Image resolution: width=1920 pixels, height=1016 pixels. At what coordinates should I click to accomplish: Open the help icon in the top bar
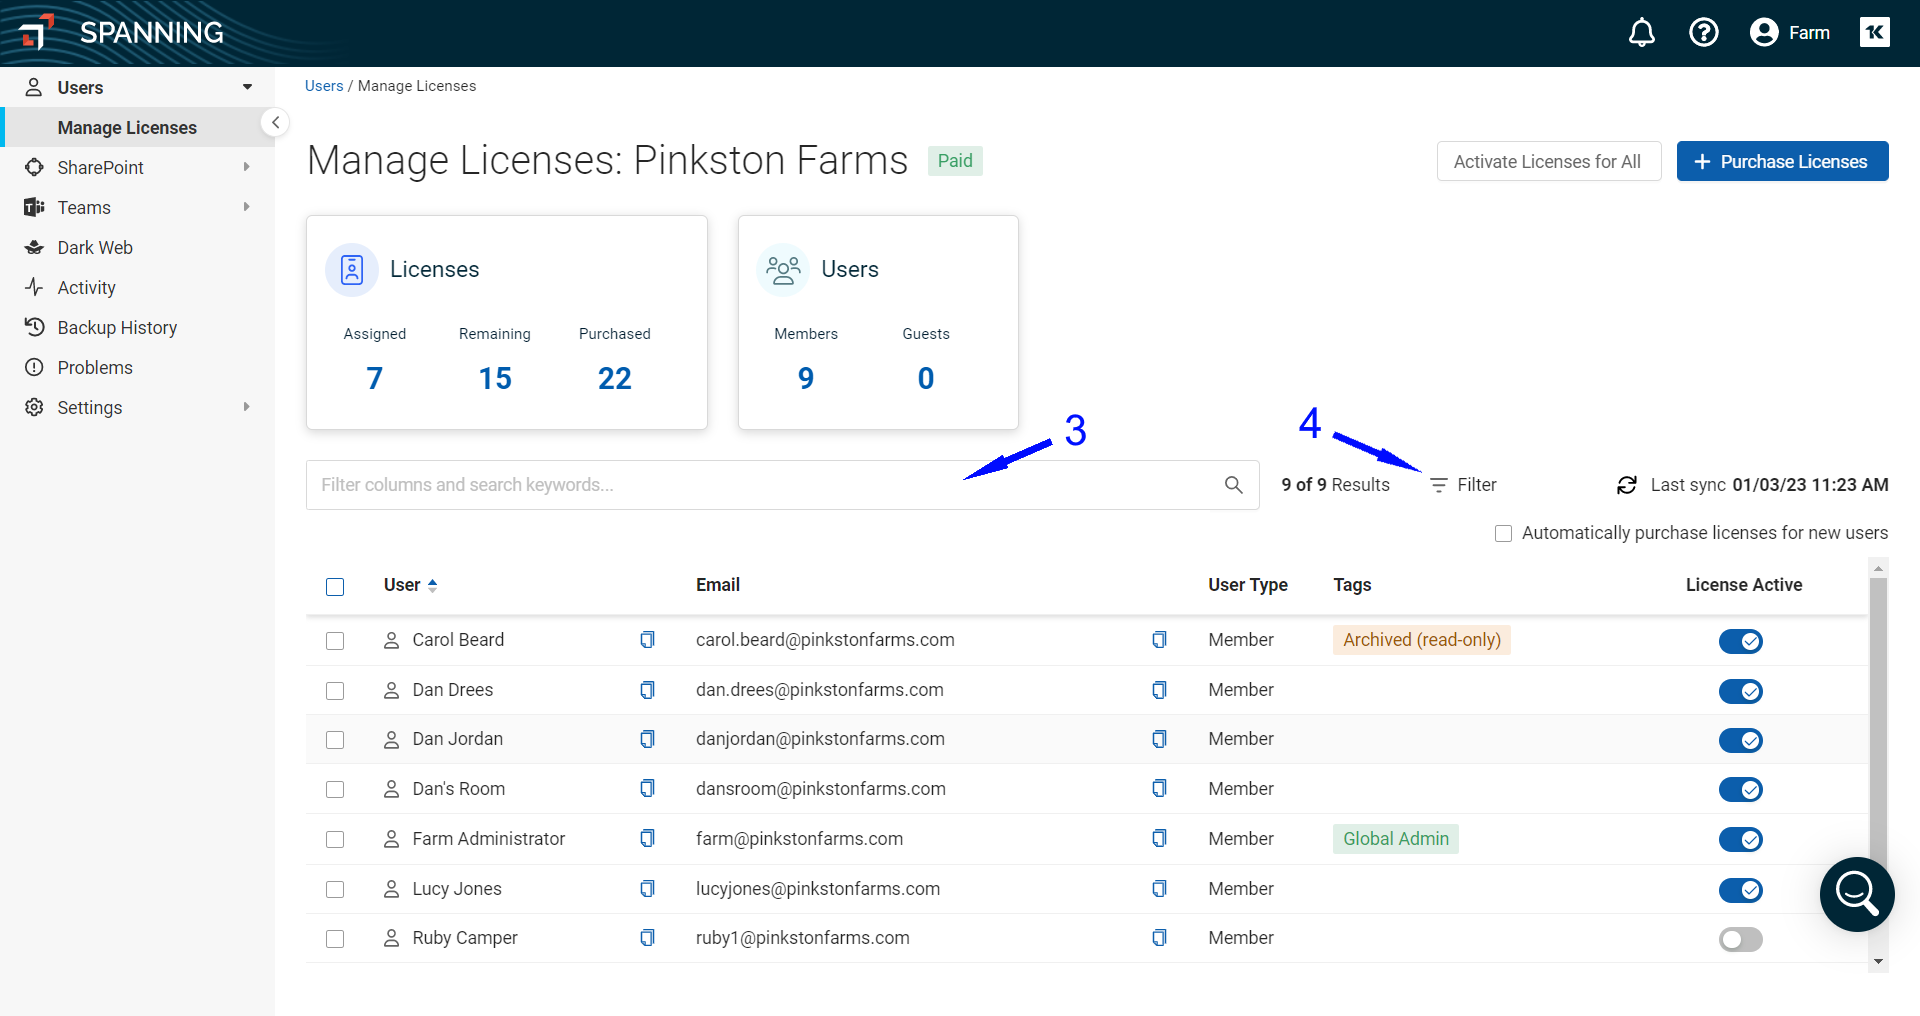tap(1704, 32)
